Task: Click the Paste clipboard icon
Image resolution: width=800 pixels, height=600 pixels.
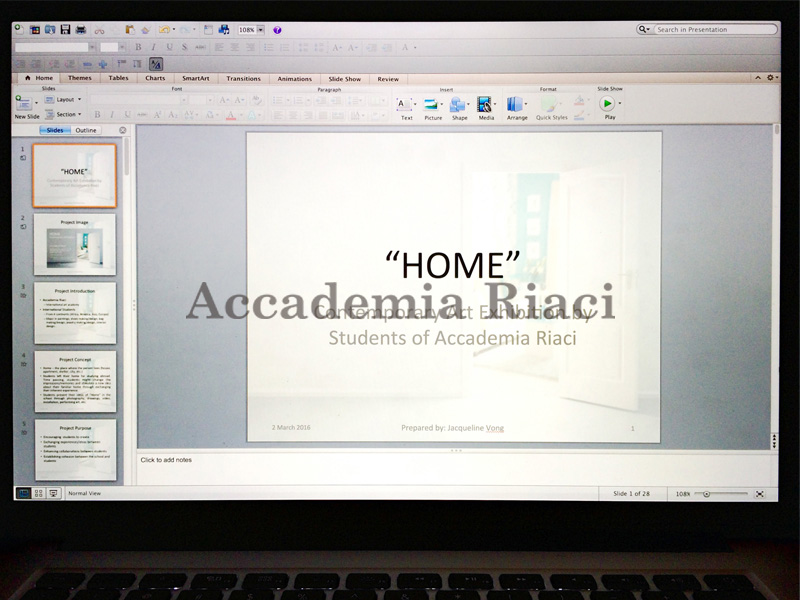Action: tap(130, 30)
